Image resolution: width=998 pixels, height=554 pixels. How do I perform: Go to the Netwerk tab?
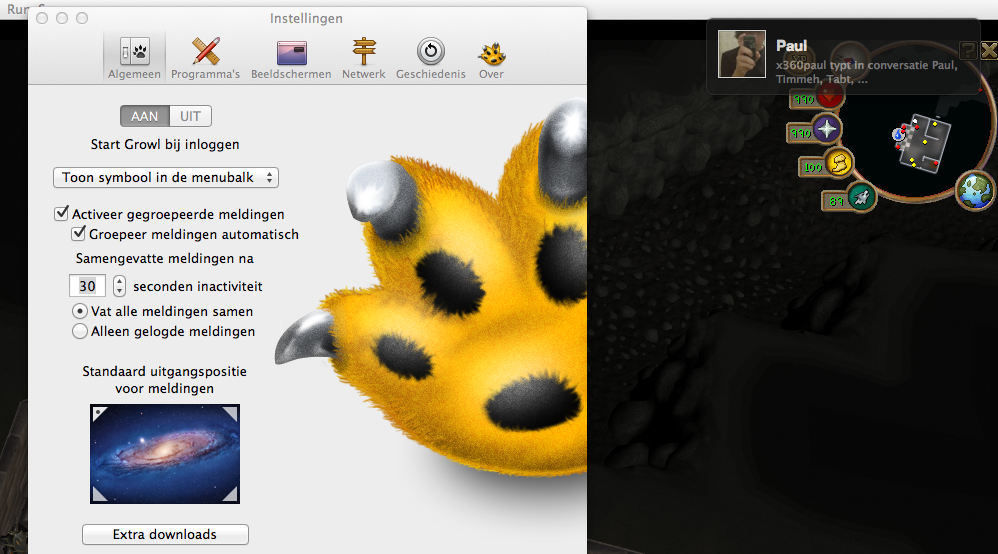363,57
